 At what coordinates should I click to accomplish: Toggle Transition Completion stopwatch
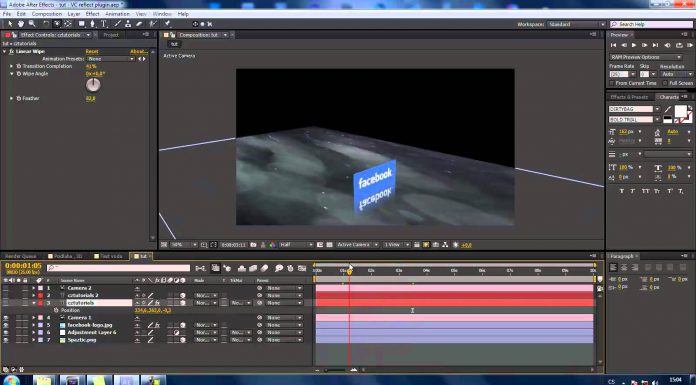tap(19, 66)
